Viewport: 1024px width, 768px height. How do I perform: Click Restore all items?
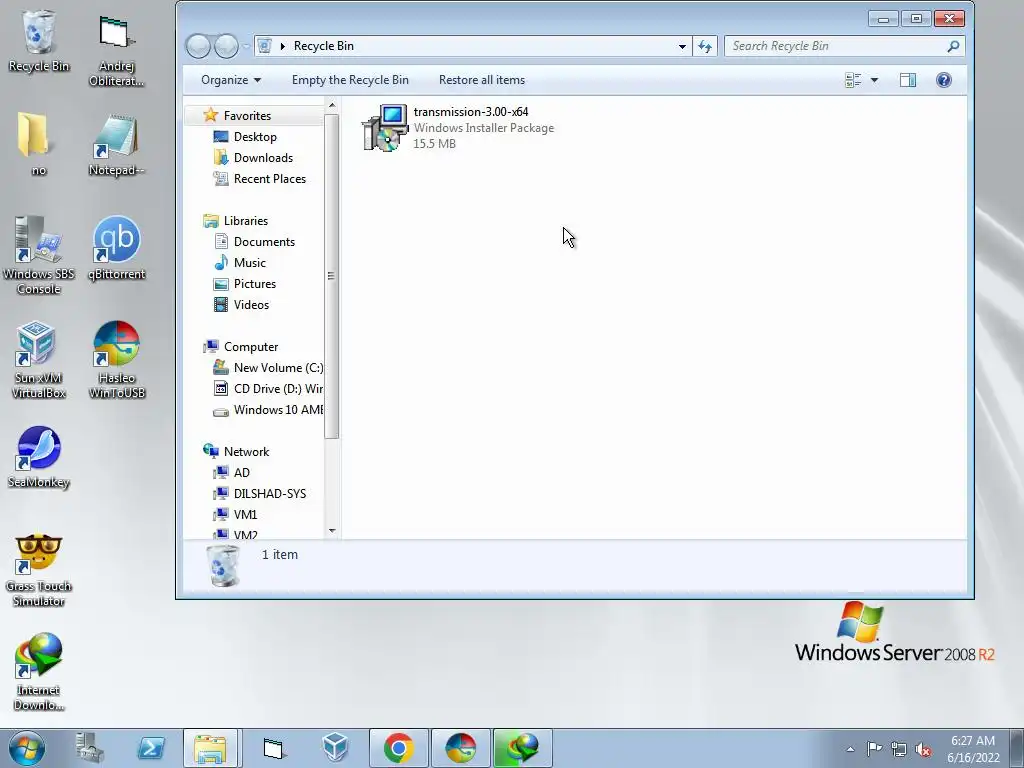click(482, 80)
